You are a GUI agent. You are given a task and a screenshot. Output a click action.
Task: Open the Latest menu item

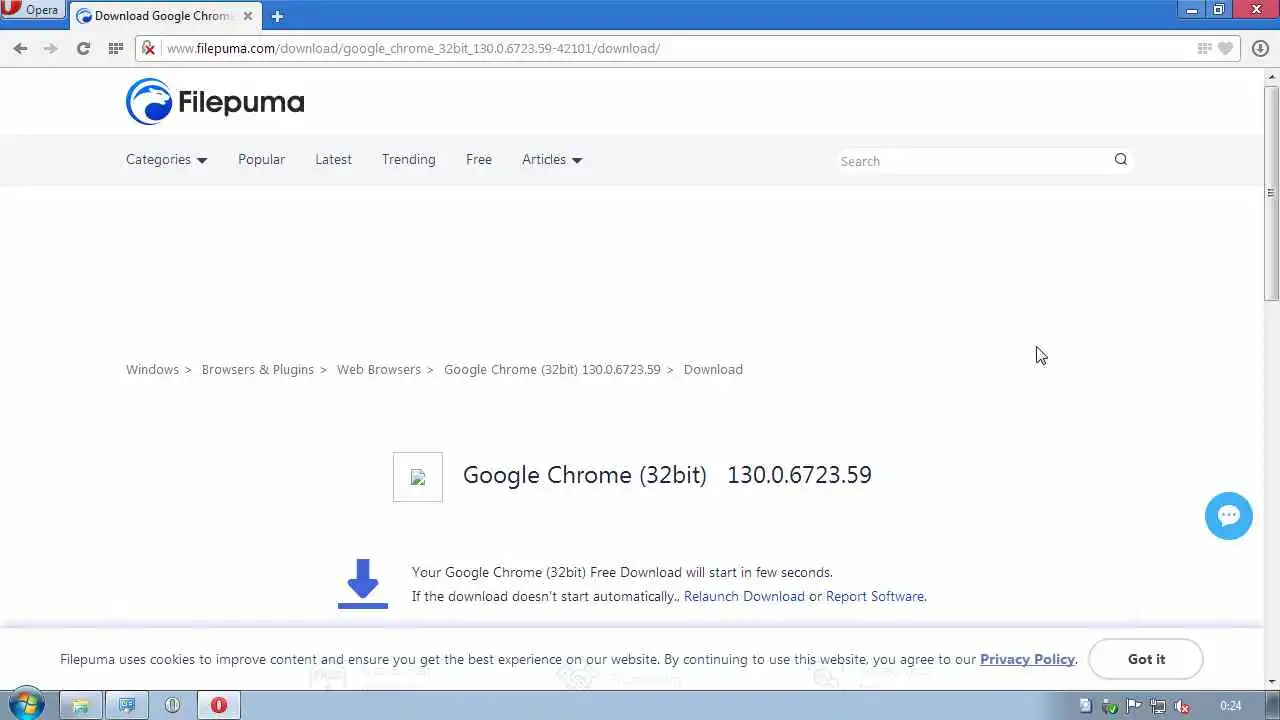coord(333,159)
